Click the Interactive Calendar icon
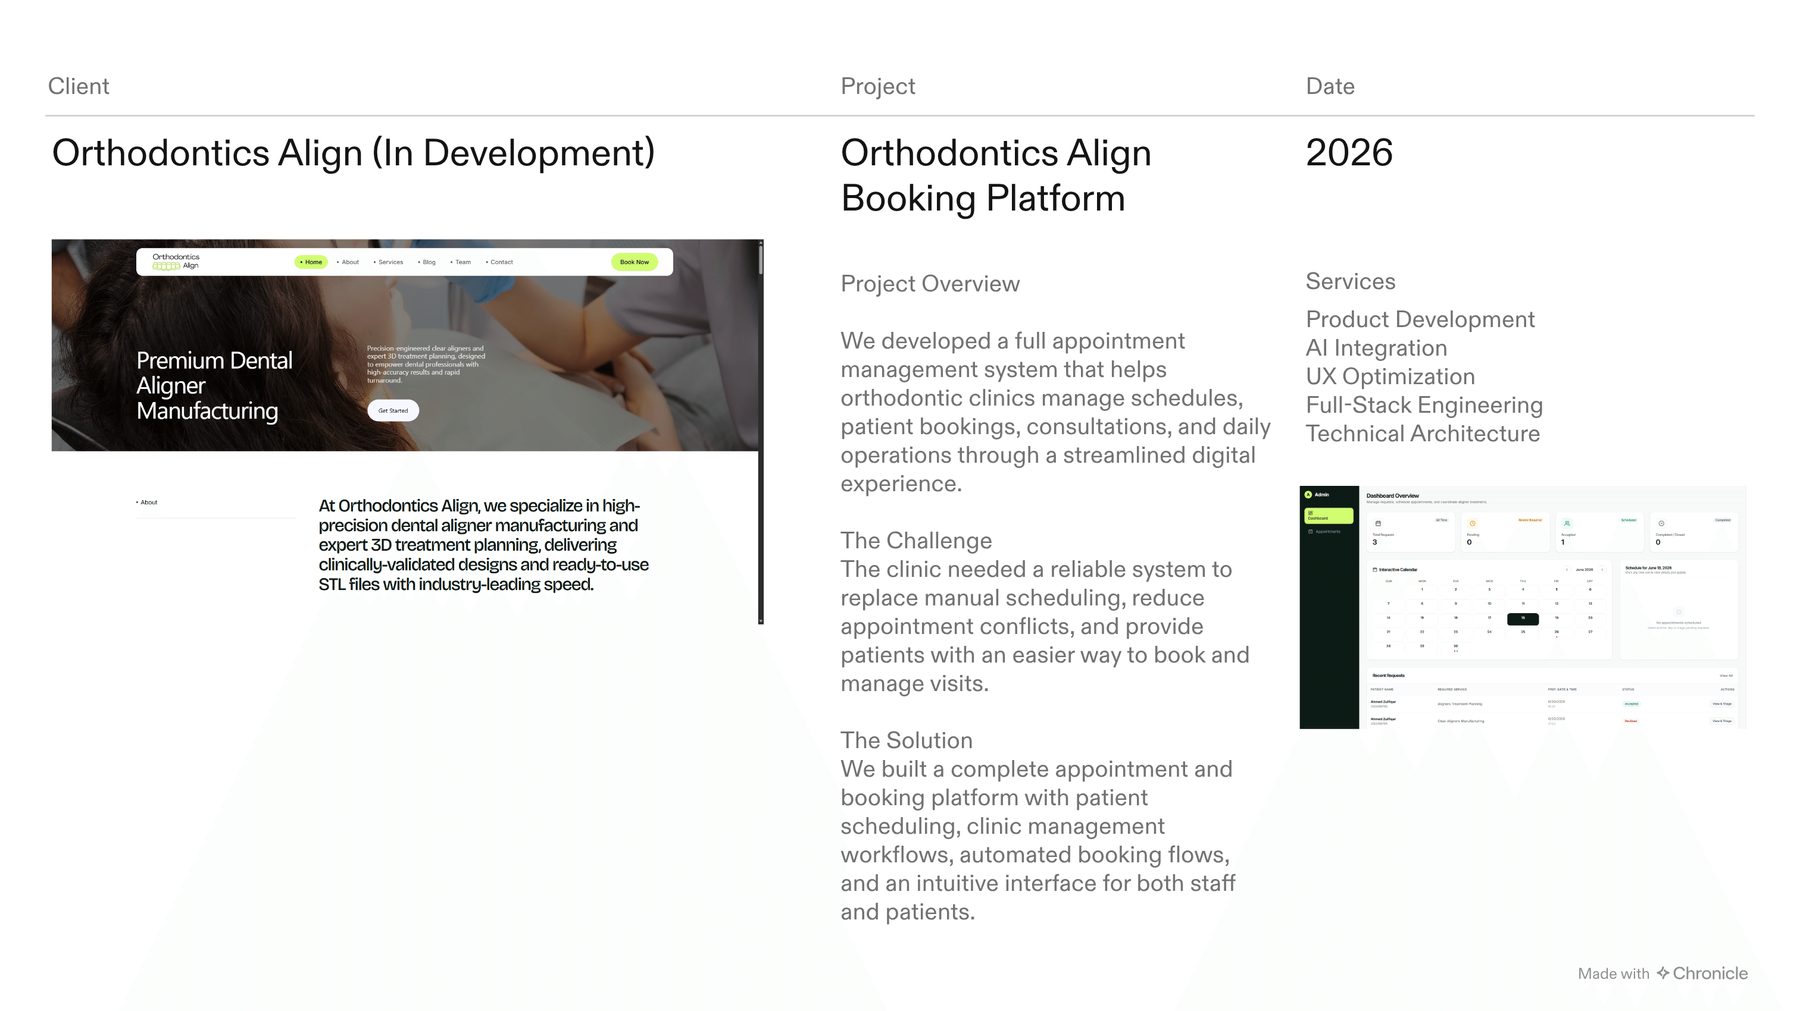Image resolution: width=1800 pixels, height=1011 pixels. [x=1375, y=569]
